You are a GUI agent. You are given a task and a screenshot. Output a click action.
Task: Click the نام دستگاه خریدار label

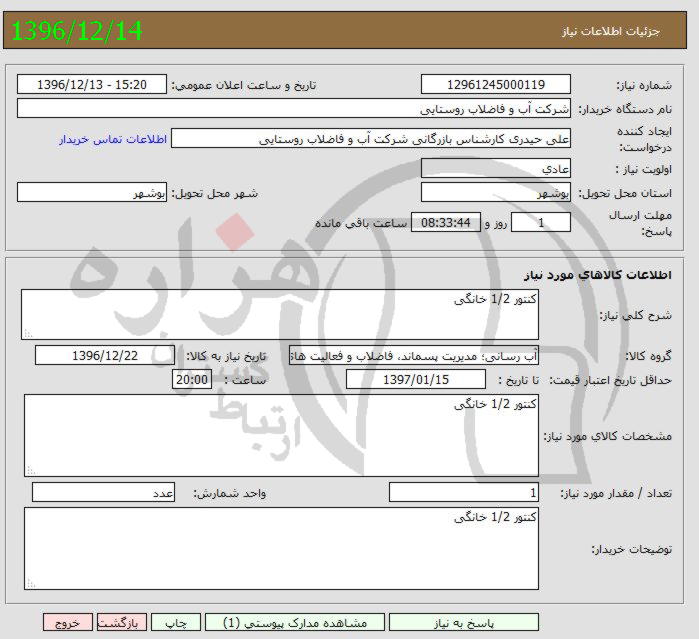[625, 109]
